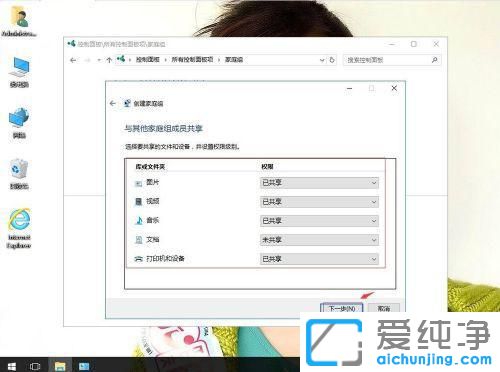The image size is (500, 372).
Task: Go up one level in Control Panel
Action: pos(109,60)
